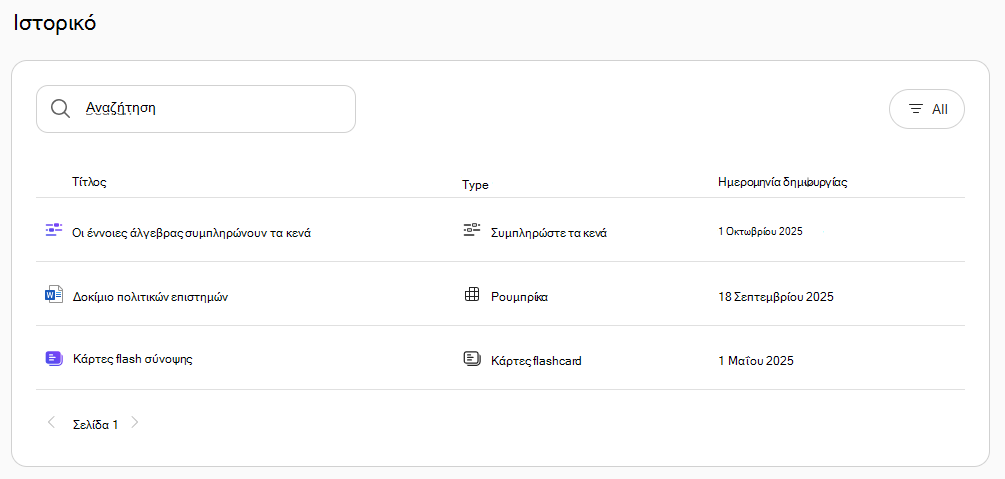
Task: Click the search magnifier icon
Action: (60, 109)
